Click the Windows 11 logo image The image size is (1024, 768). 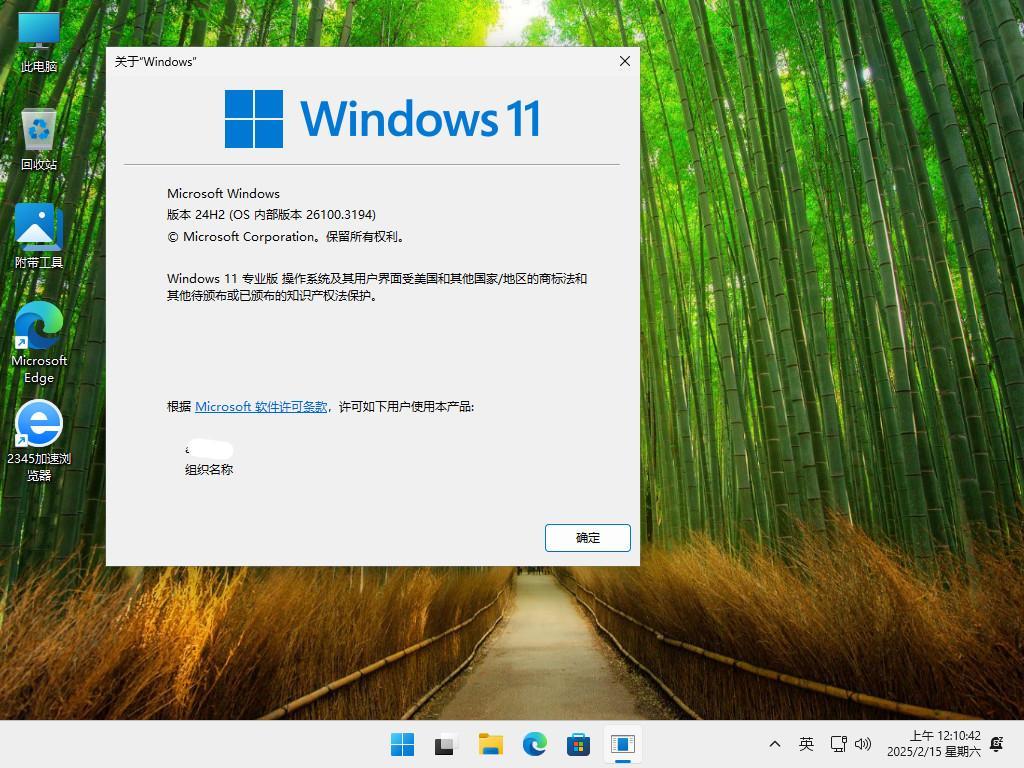(x=383, y=119)
